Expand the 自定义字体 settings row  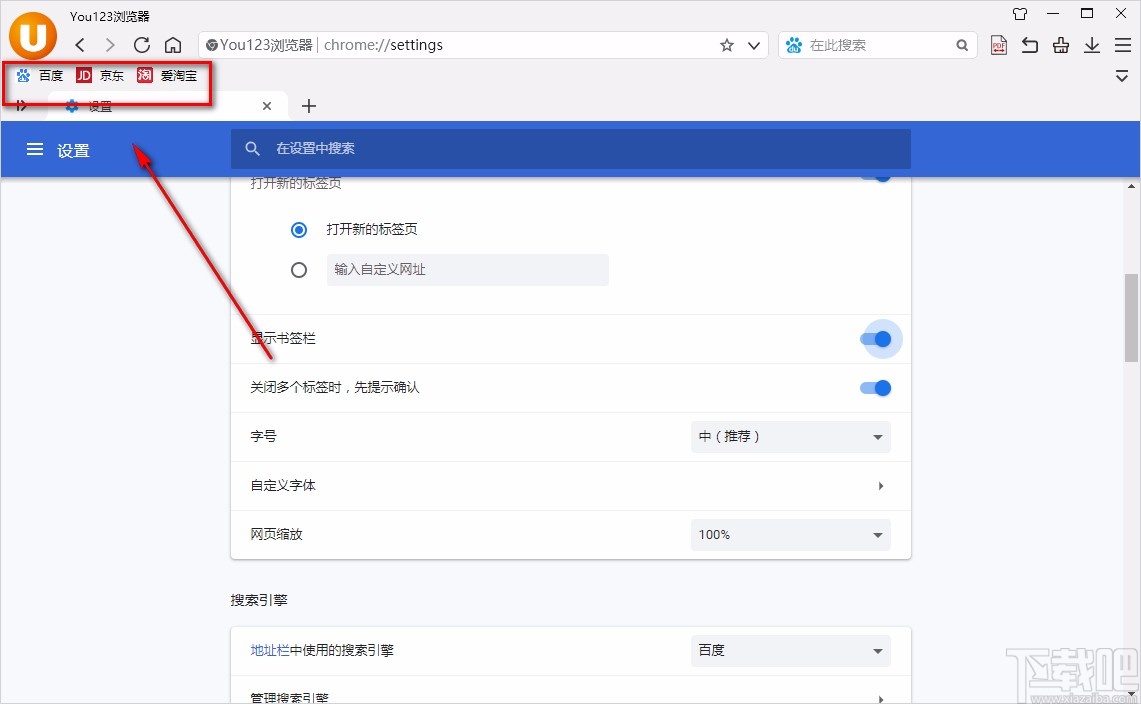[x=880, y=485]
